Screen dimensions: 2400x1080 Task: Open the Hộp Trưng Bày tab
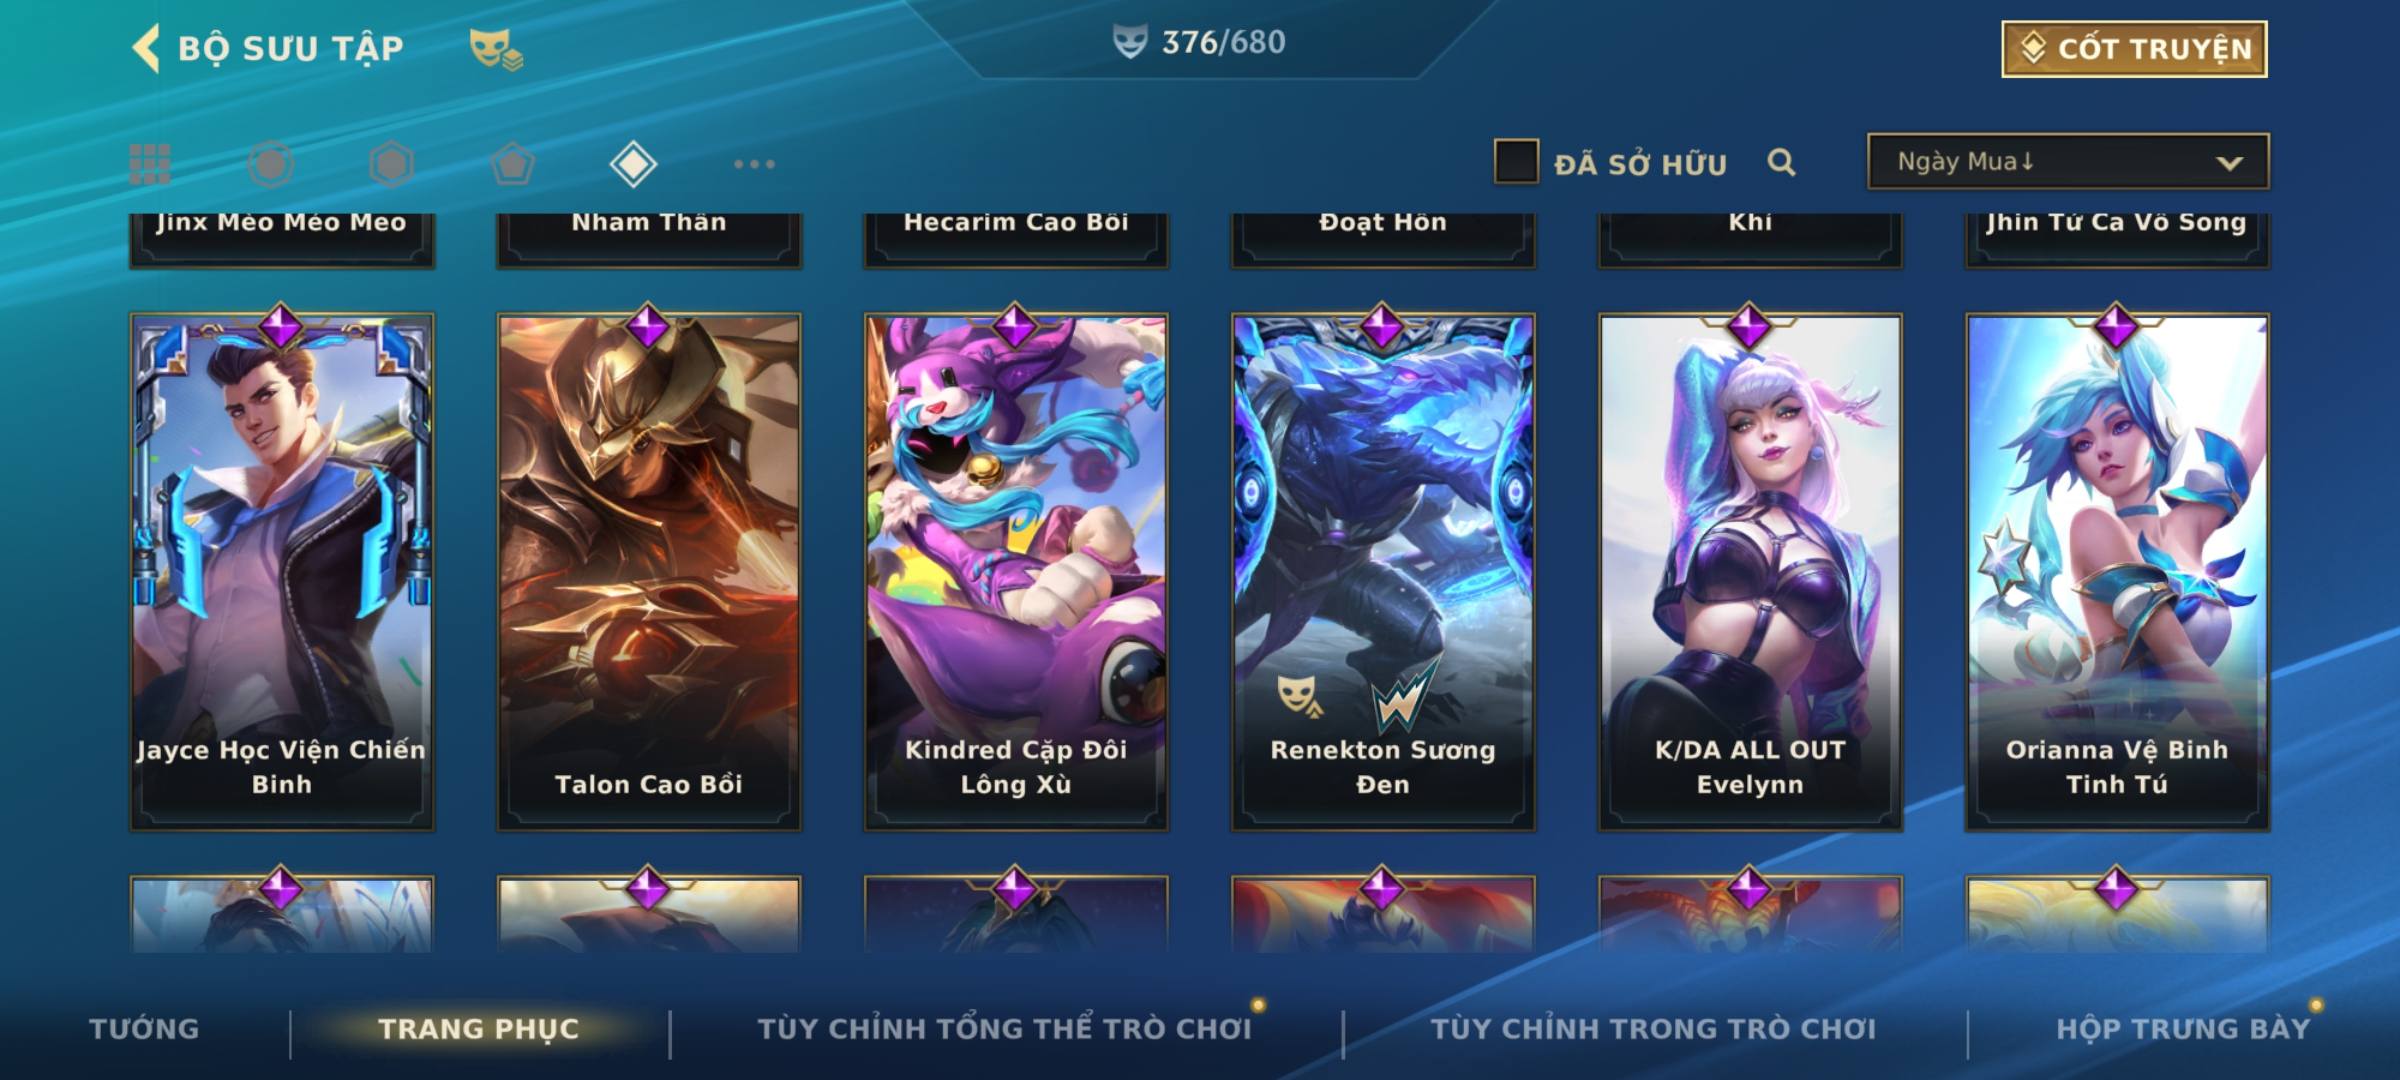tap(2183, 1029)
